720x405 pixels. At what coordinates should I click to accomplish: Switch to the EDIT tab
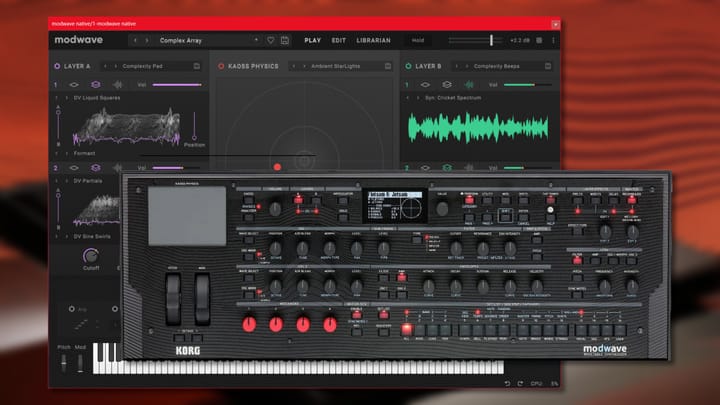(339, 40)
